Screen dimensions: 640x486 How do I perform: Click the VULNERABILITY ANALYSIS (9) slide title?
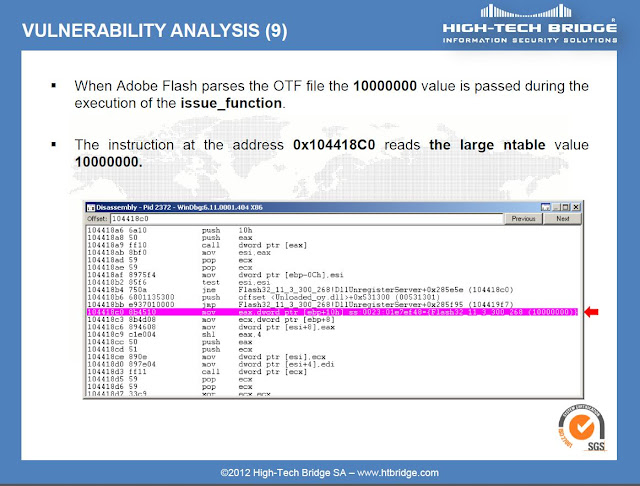tap(155, 31)
